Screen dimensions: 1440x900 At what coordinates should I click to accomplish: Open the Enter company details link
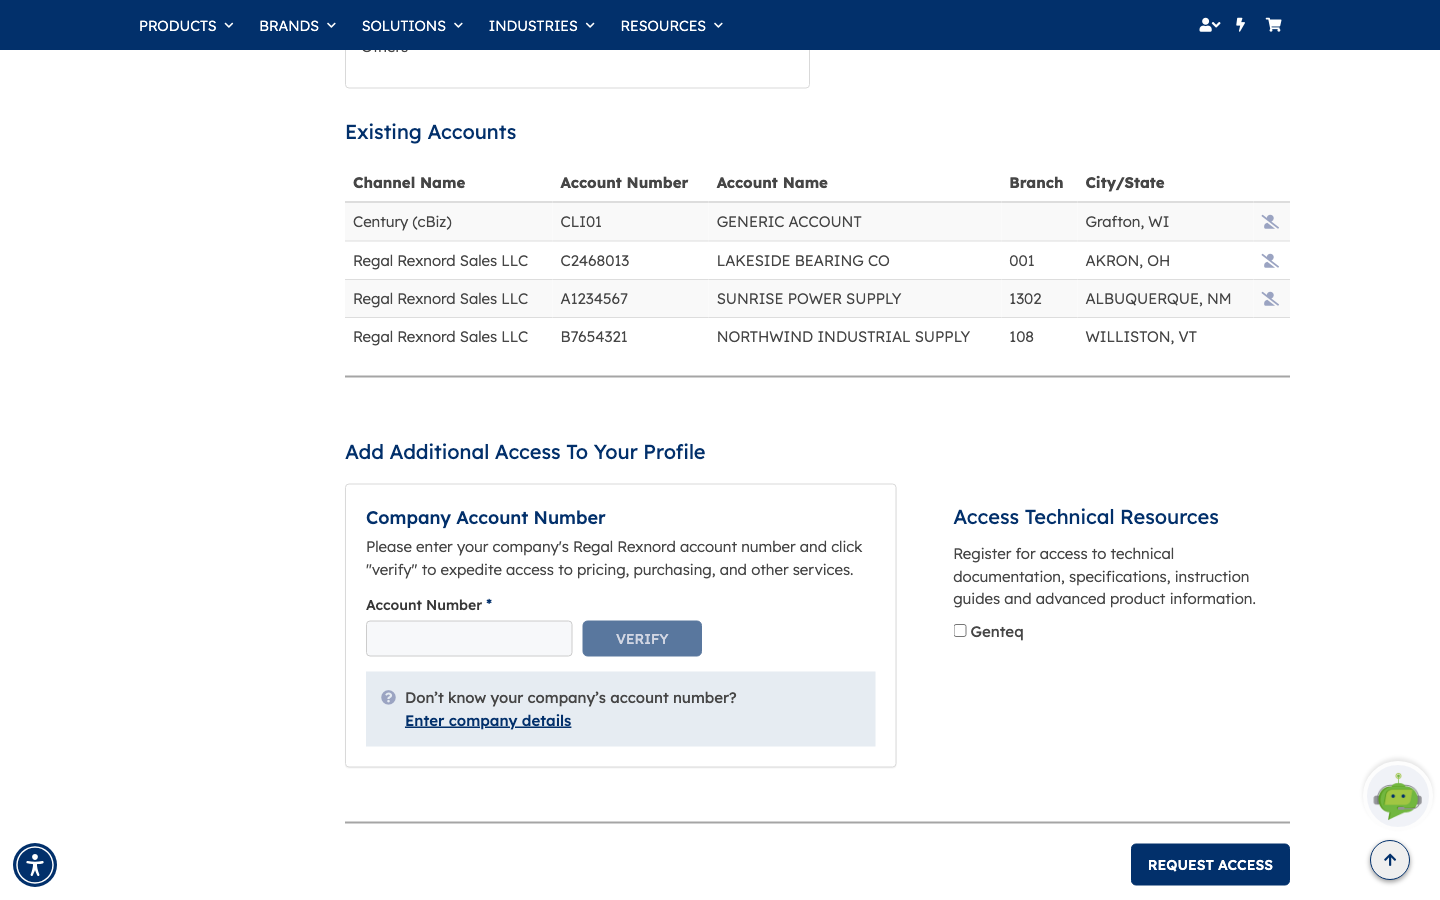488,721
